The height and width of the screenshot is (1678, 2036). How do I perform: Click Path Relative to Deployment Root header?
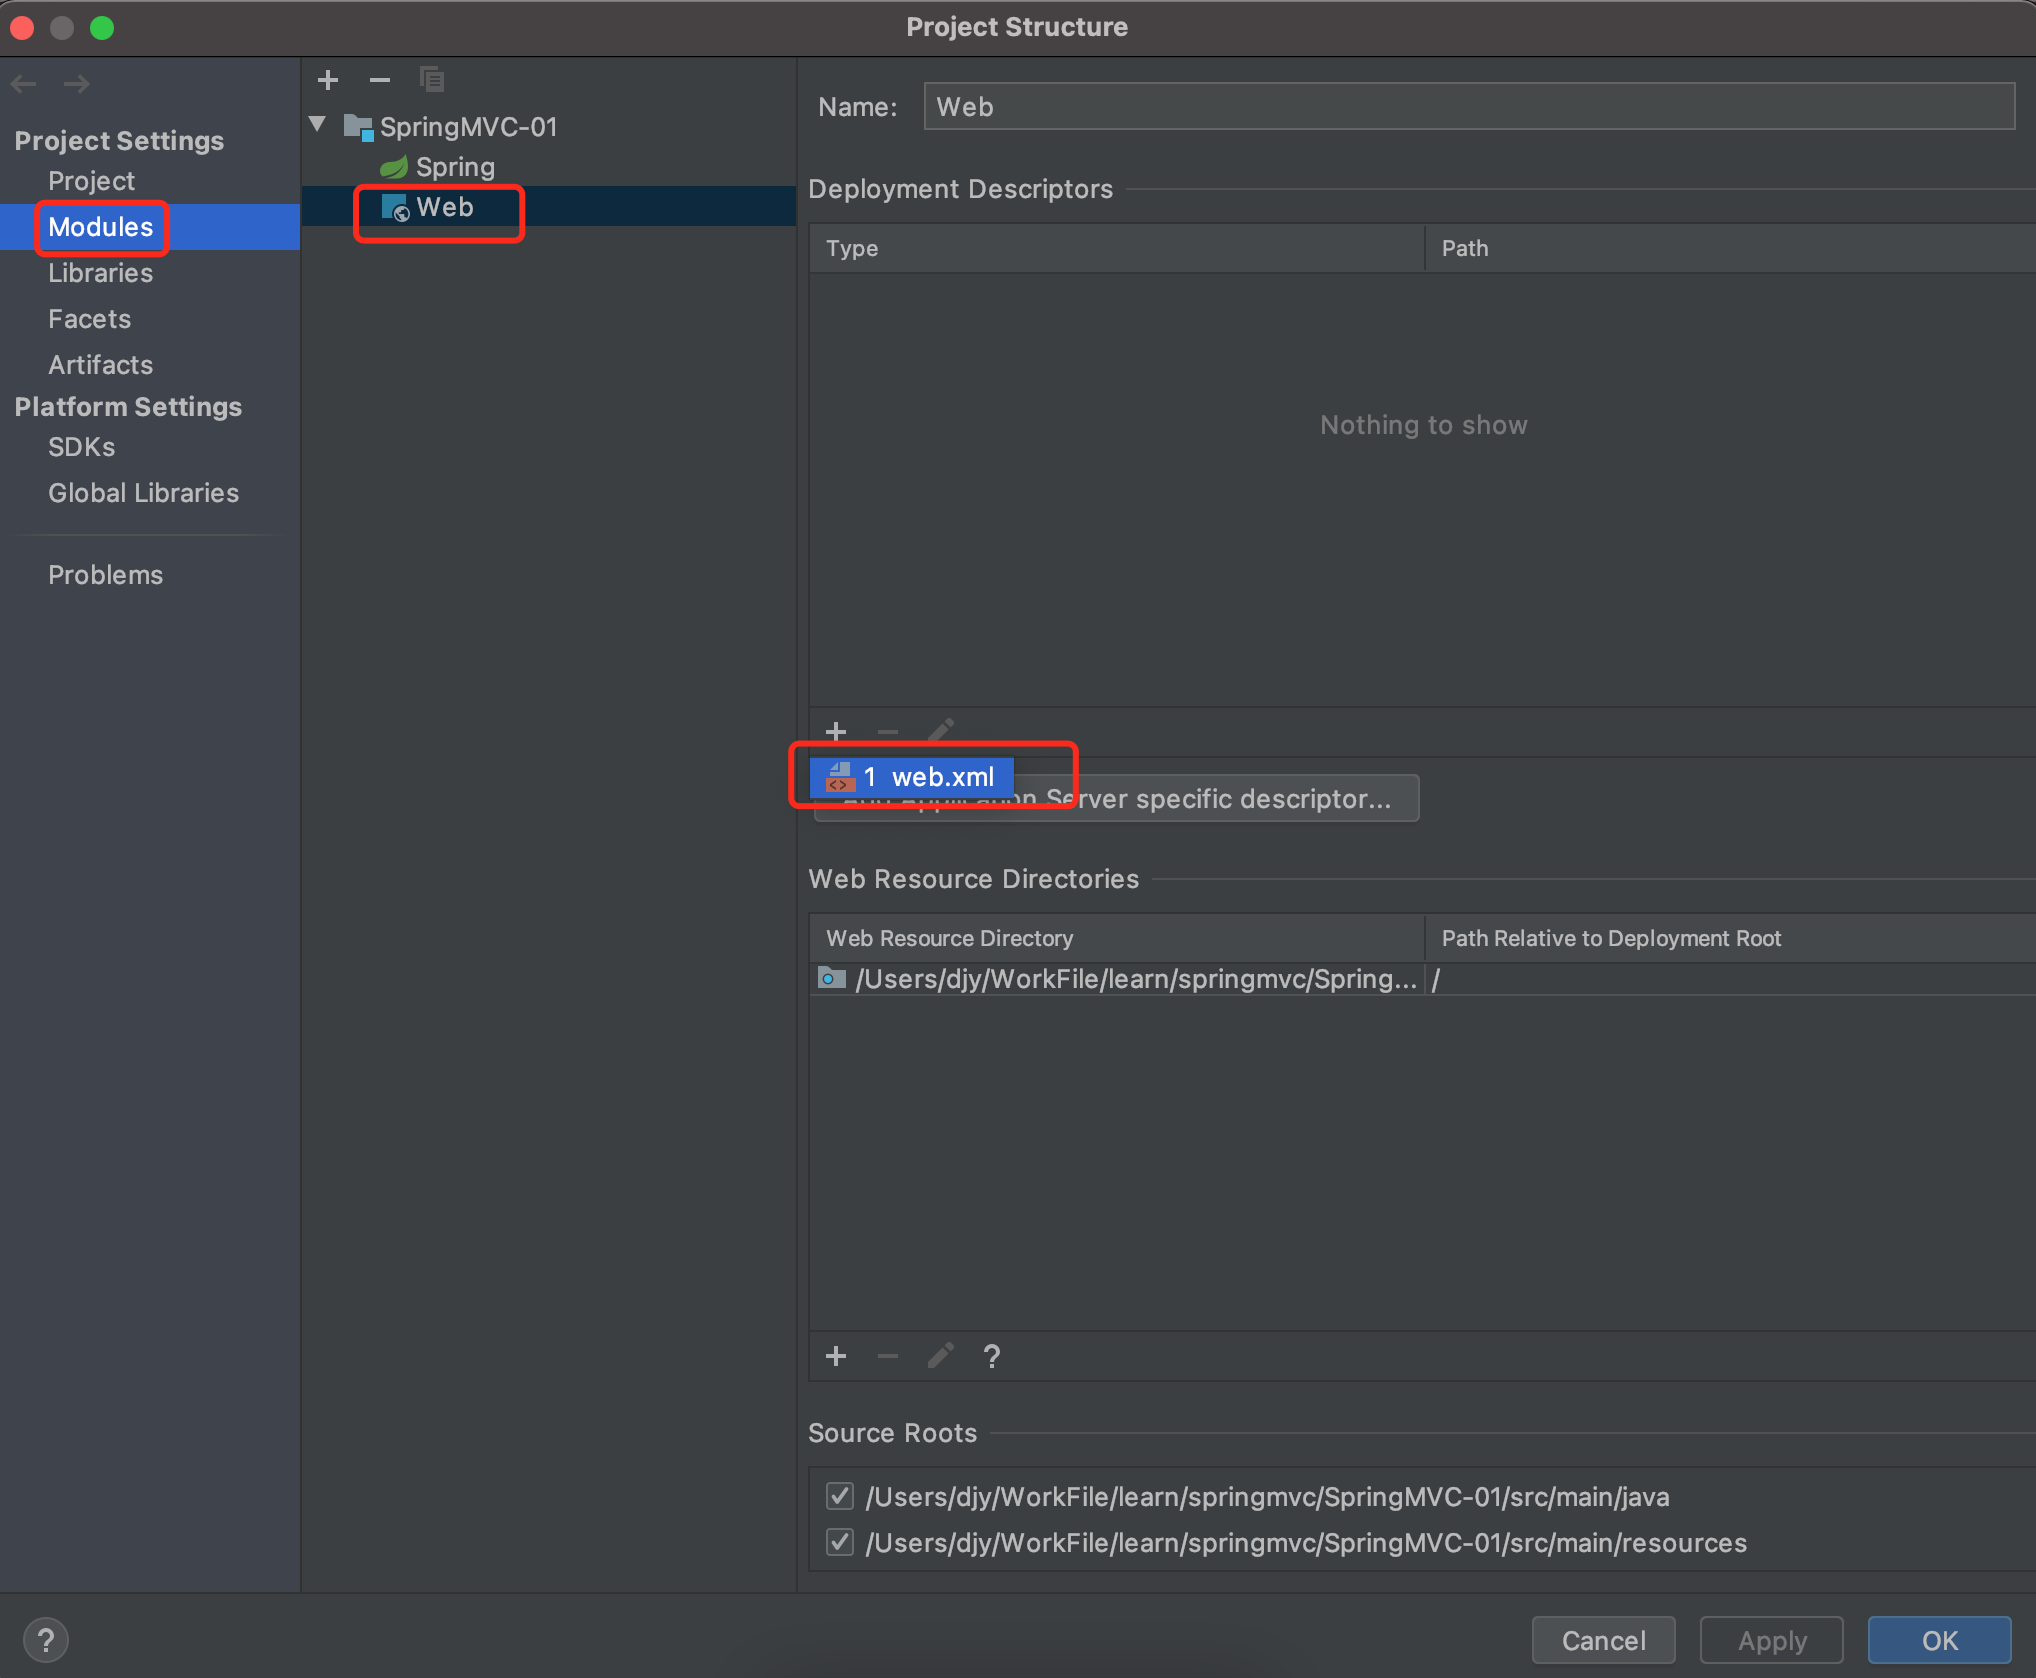tap(1730, 938)
